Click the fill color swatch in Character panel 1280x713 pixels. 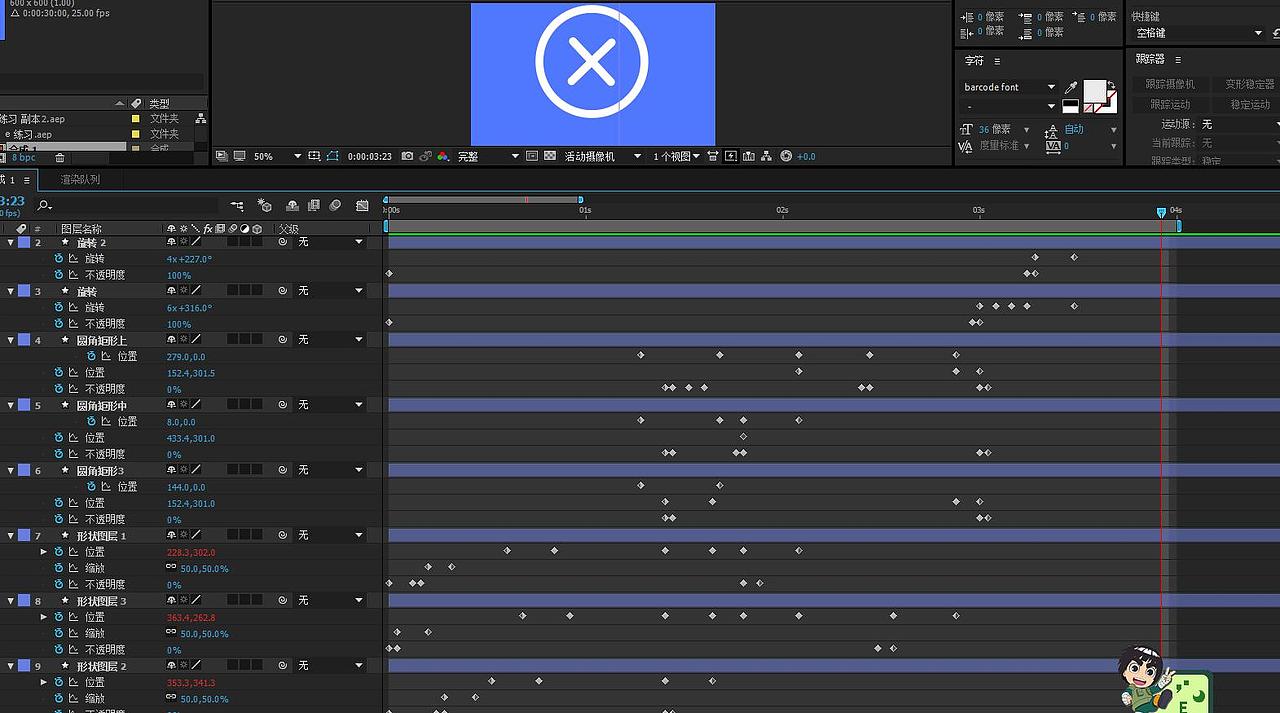[x=1095, y=92]
